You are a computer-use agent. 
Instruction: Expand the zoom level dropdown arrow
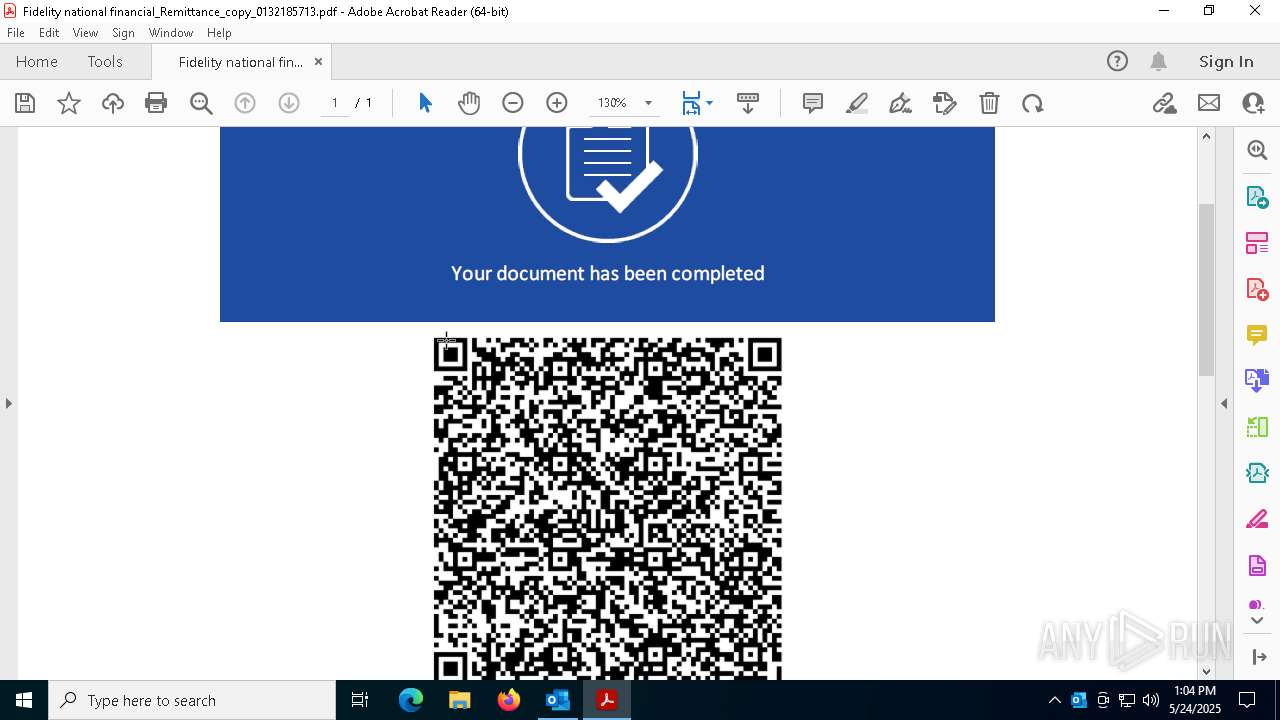(x=648, y=103)
